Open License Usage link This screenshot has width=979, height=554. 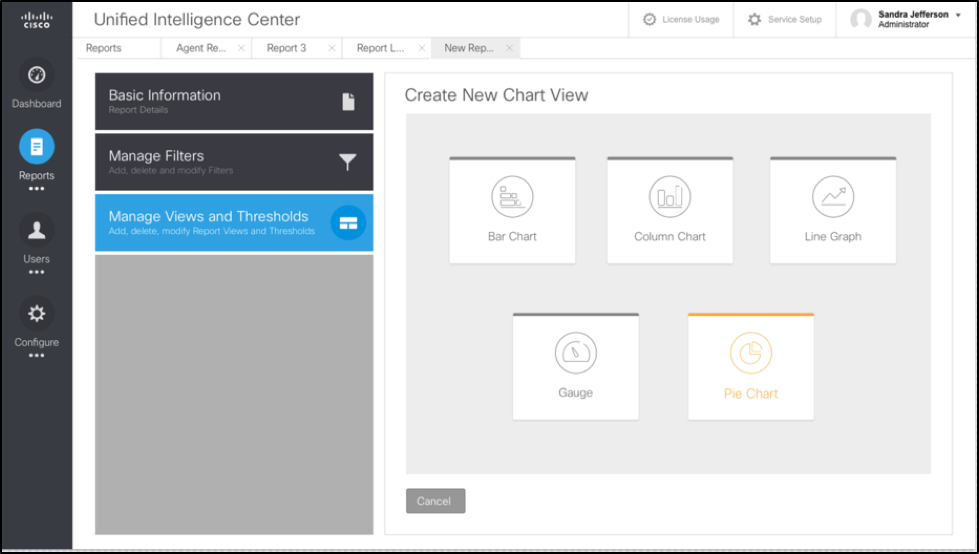[691, 19]
